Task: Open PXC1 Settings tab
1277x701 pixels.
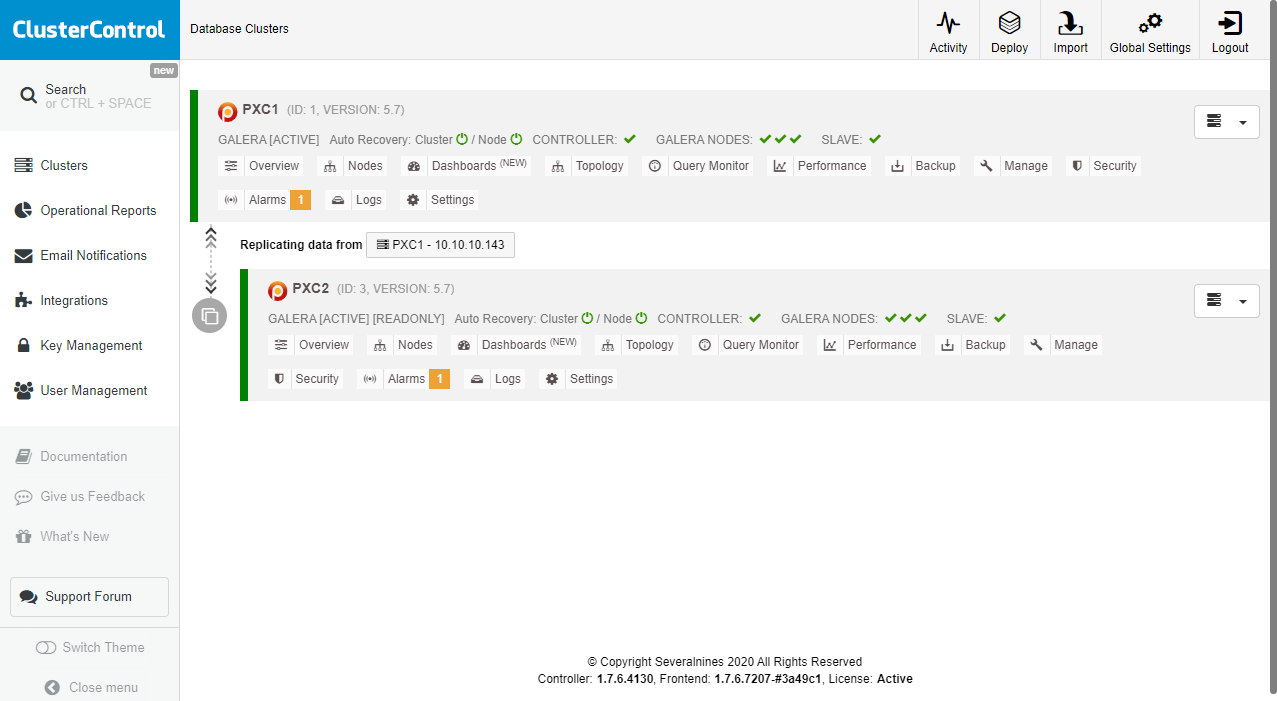Action: [x=439, y=200]
